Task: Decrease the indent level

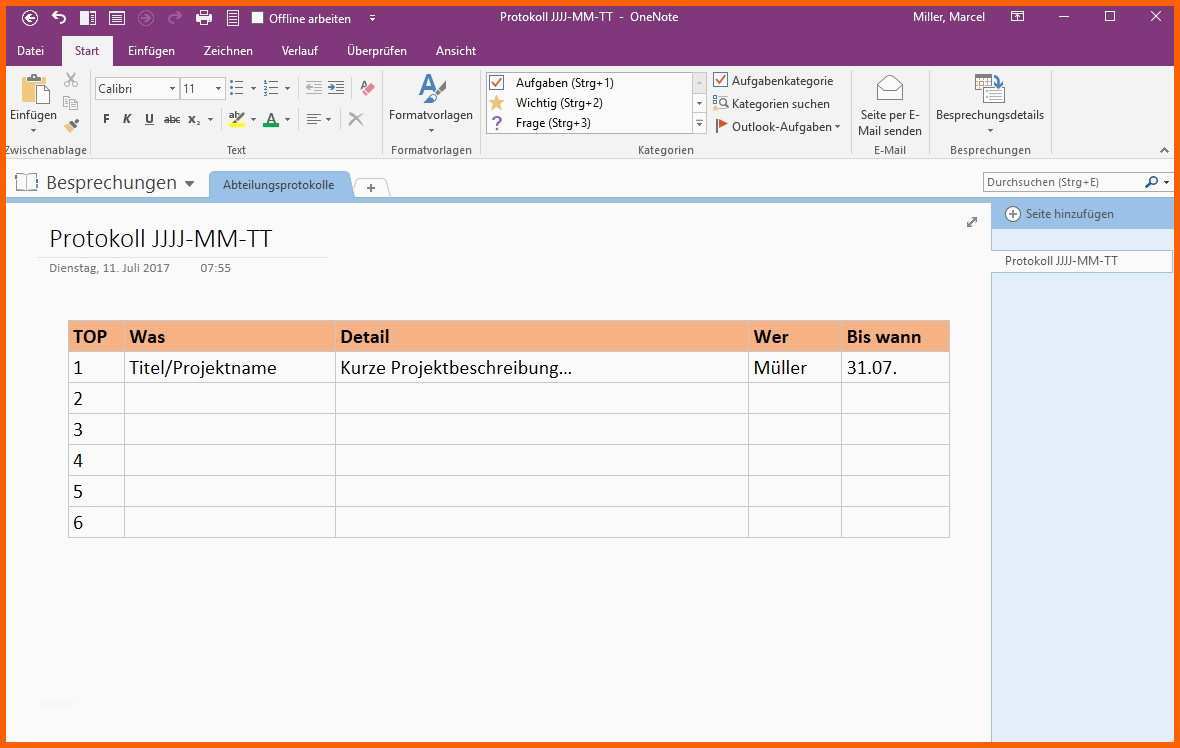Action: tap(314, 88)
